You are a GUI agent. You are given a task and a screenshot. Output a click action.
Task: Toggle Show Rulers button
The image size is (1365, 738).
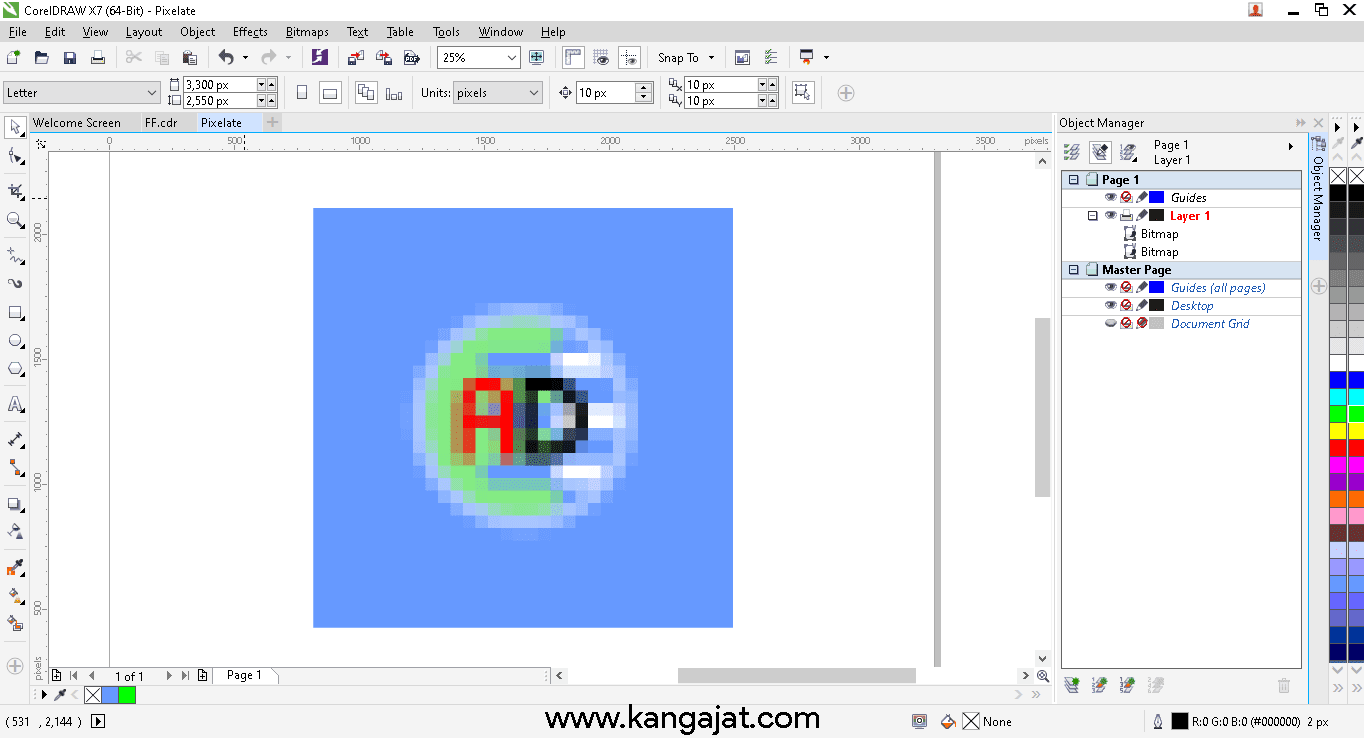pos(573,58)
